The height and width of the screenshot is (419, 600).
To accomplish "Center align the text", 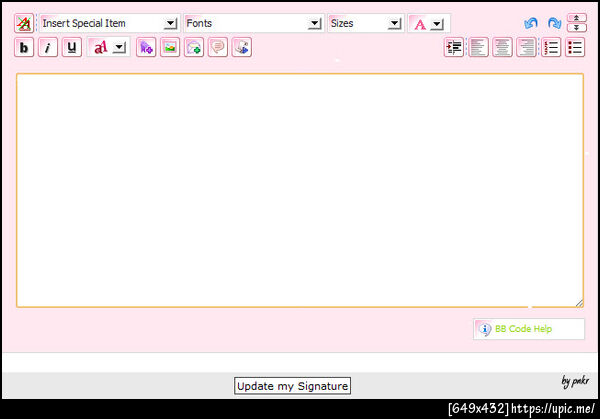I will coord(502,47).
